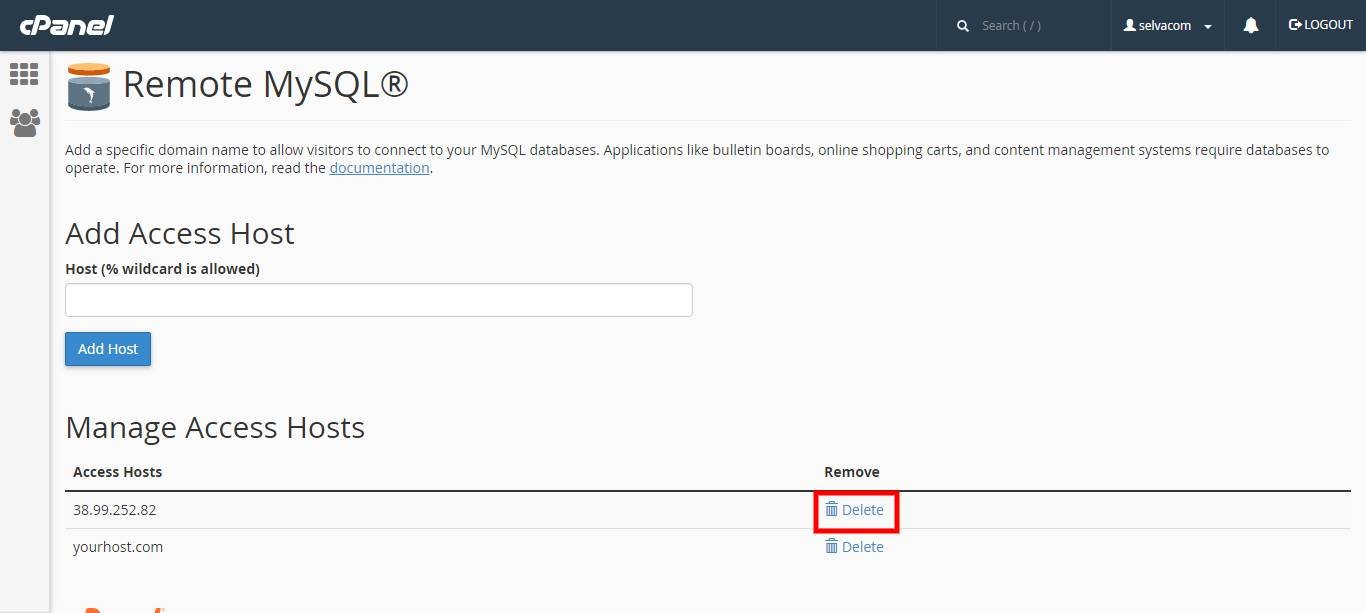Click the Add Access Host heading
The image size is (1366, 613).
pyautogui.click(x=180, y=234)
